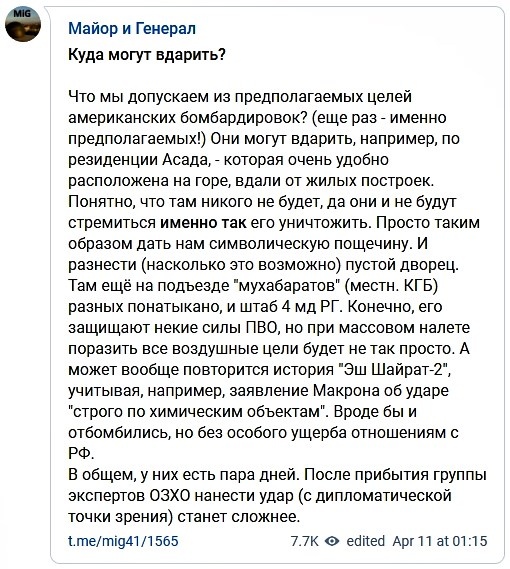
Task: Click the quote строго по химическим объектам
Action: coord(196,412)
